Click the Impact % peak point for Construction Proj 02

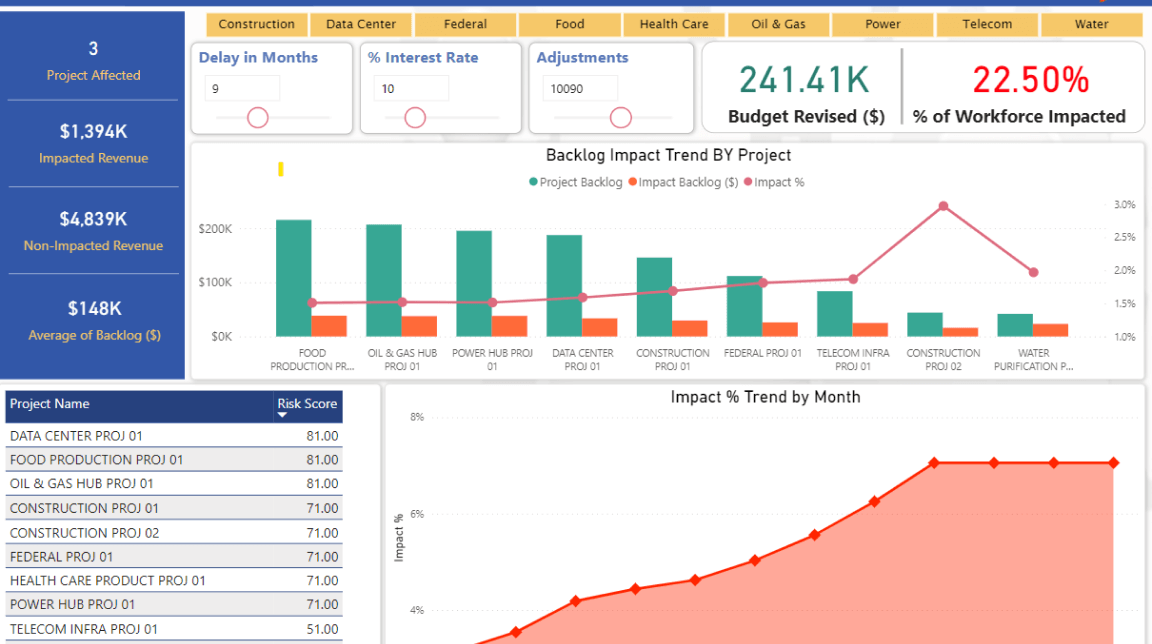point(943,206)
